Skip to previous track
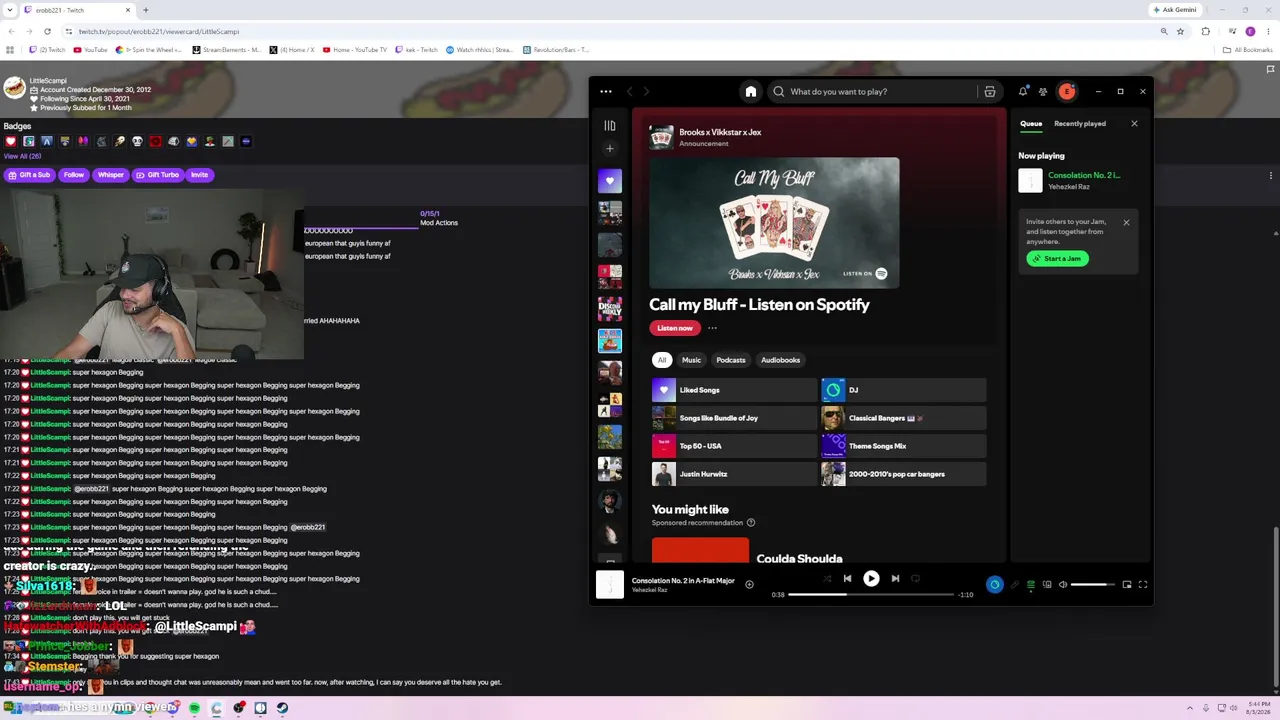 point(847,578)
